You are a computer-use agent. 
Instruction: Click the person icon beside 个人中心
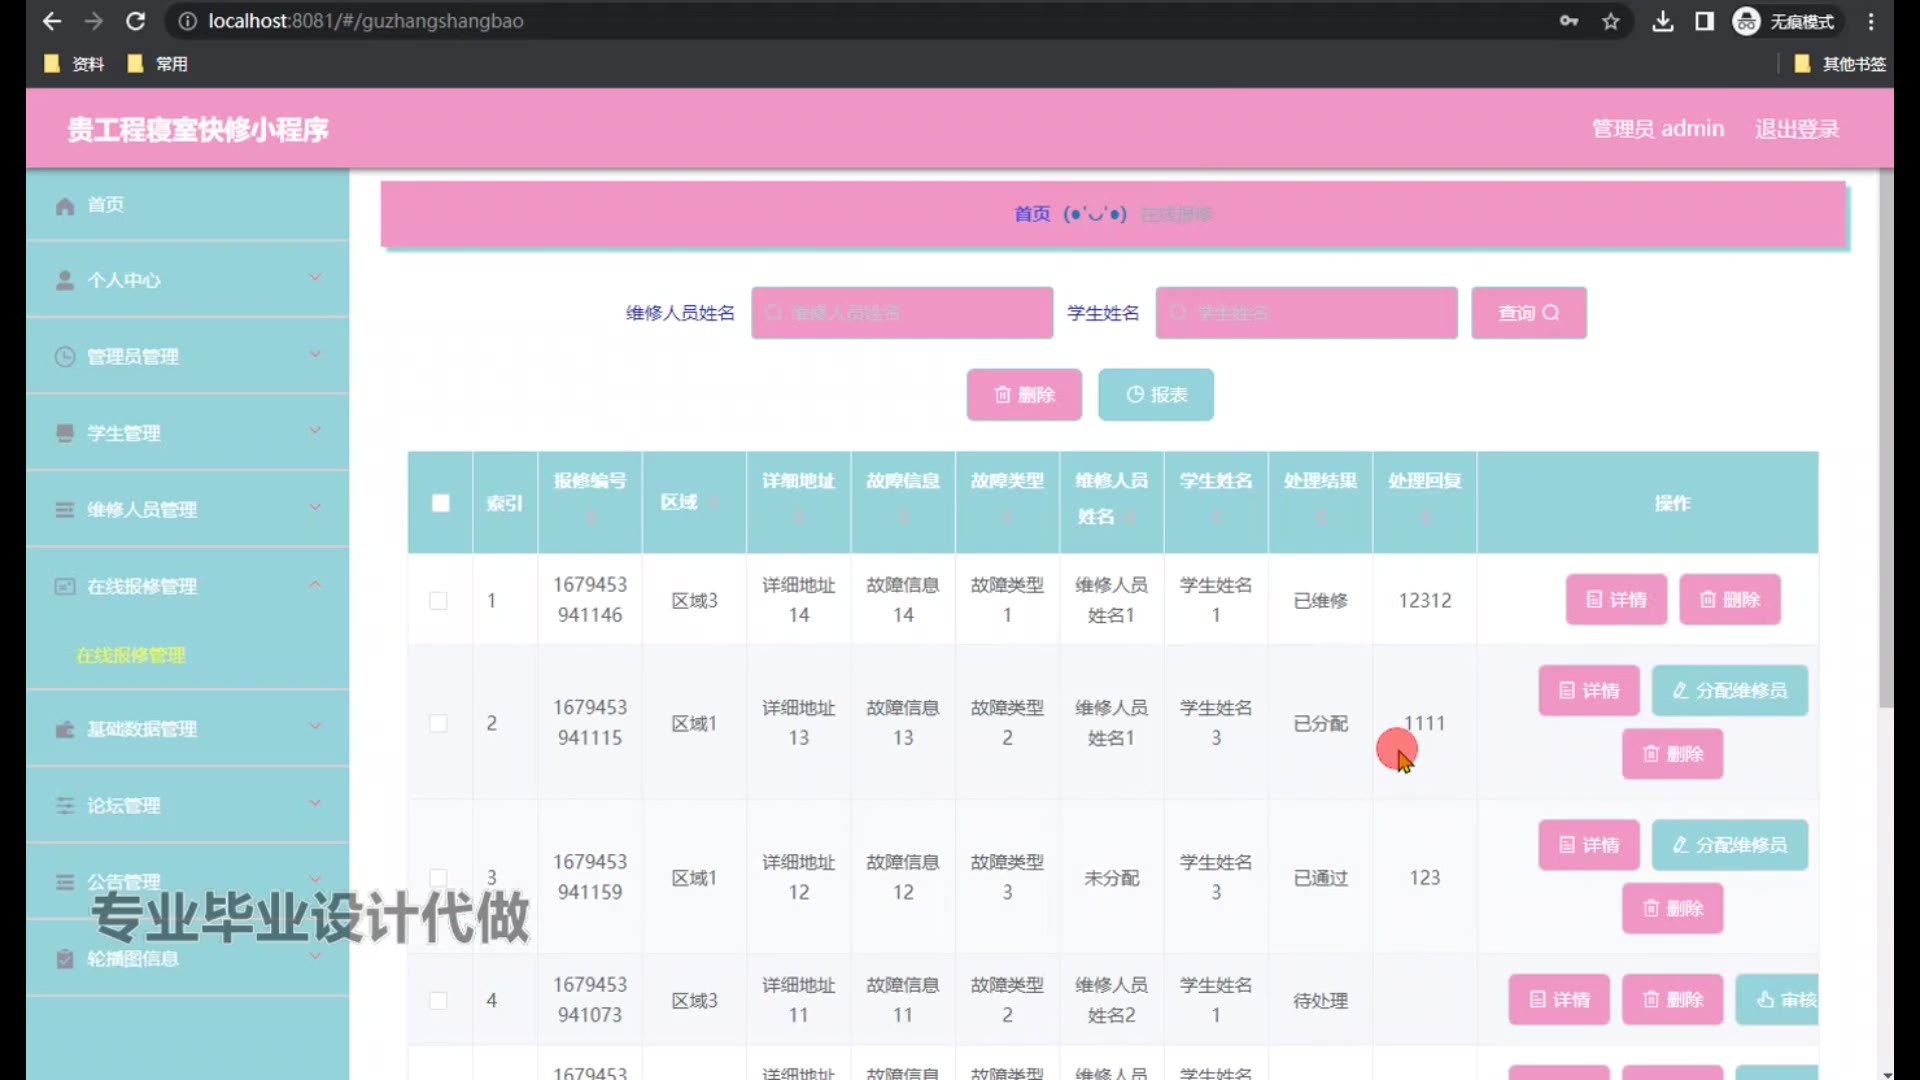[x=65, y=280]
